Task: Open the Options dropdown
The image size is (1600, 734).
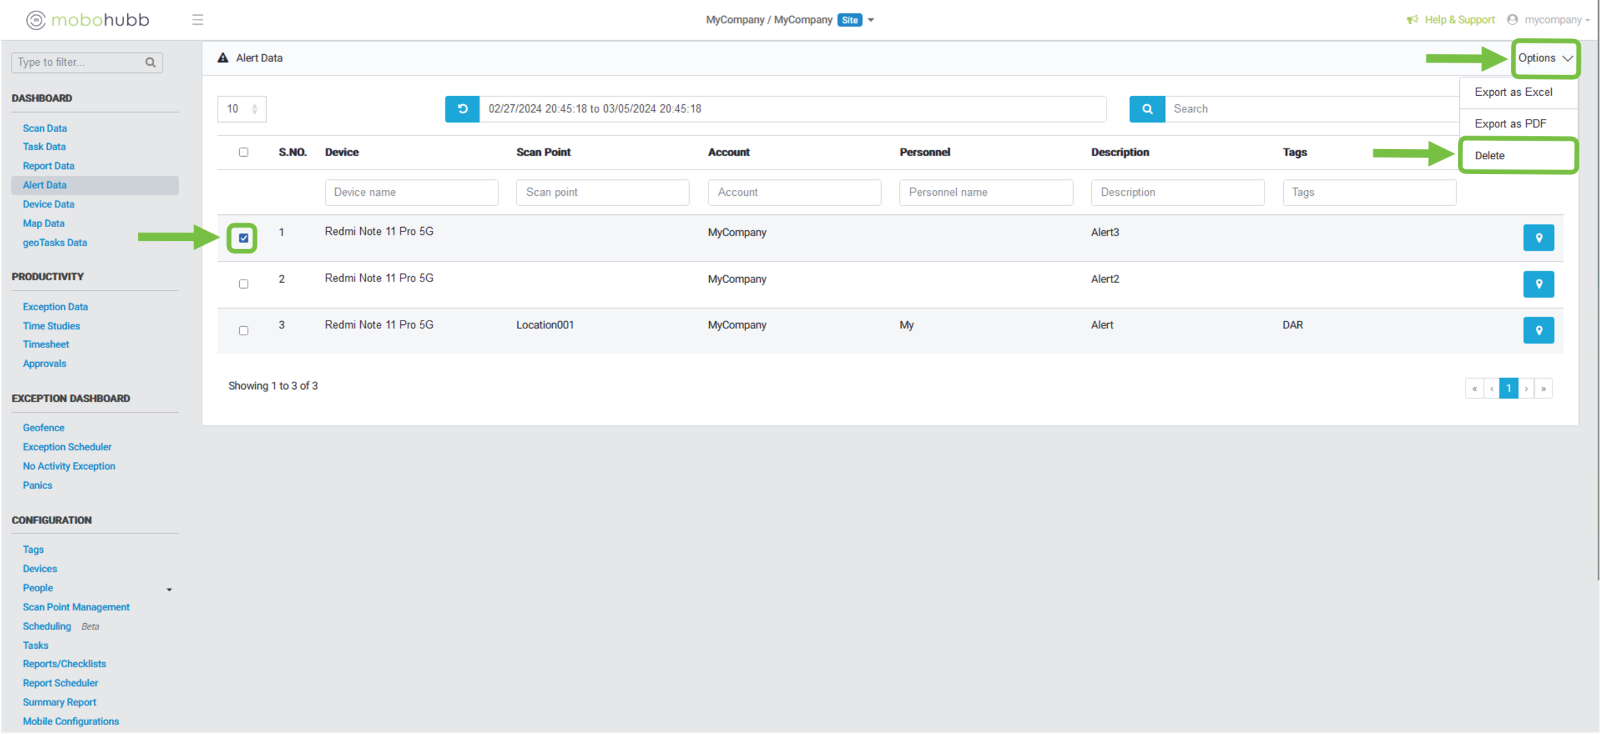Action: point(1544,58)
